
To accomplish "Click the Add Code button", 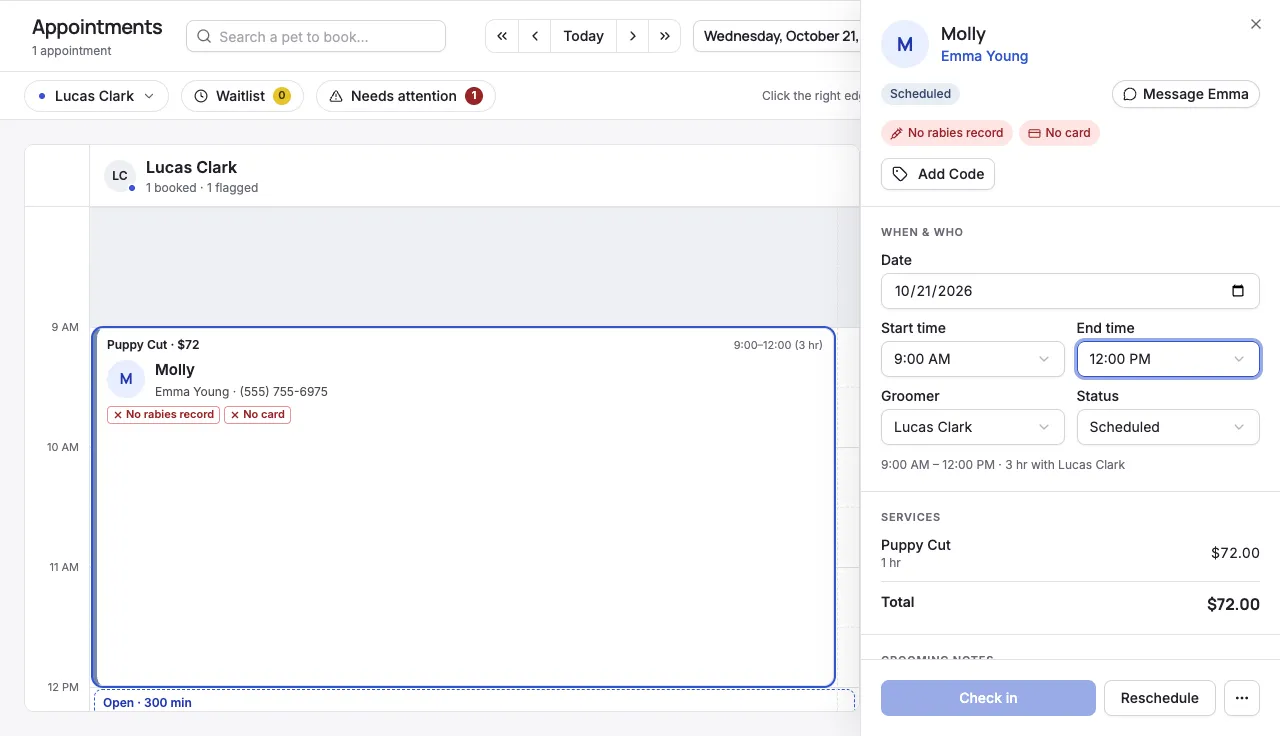I will (938, 174).
